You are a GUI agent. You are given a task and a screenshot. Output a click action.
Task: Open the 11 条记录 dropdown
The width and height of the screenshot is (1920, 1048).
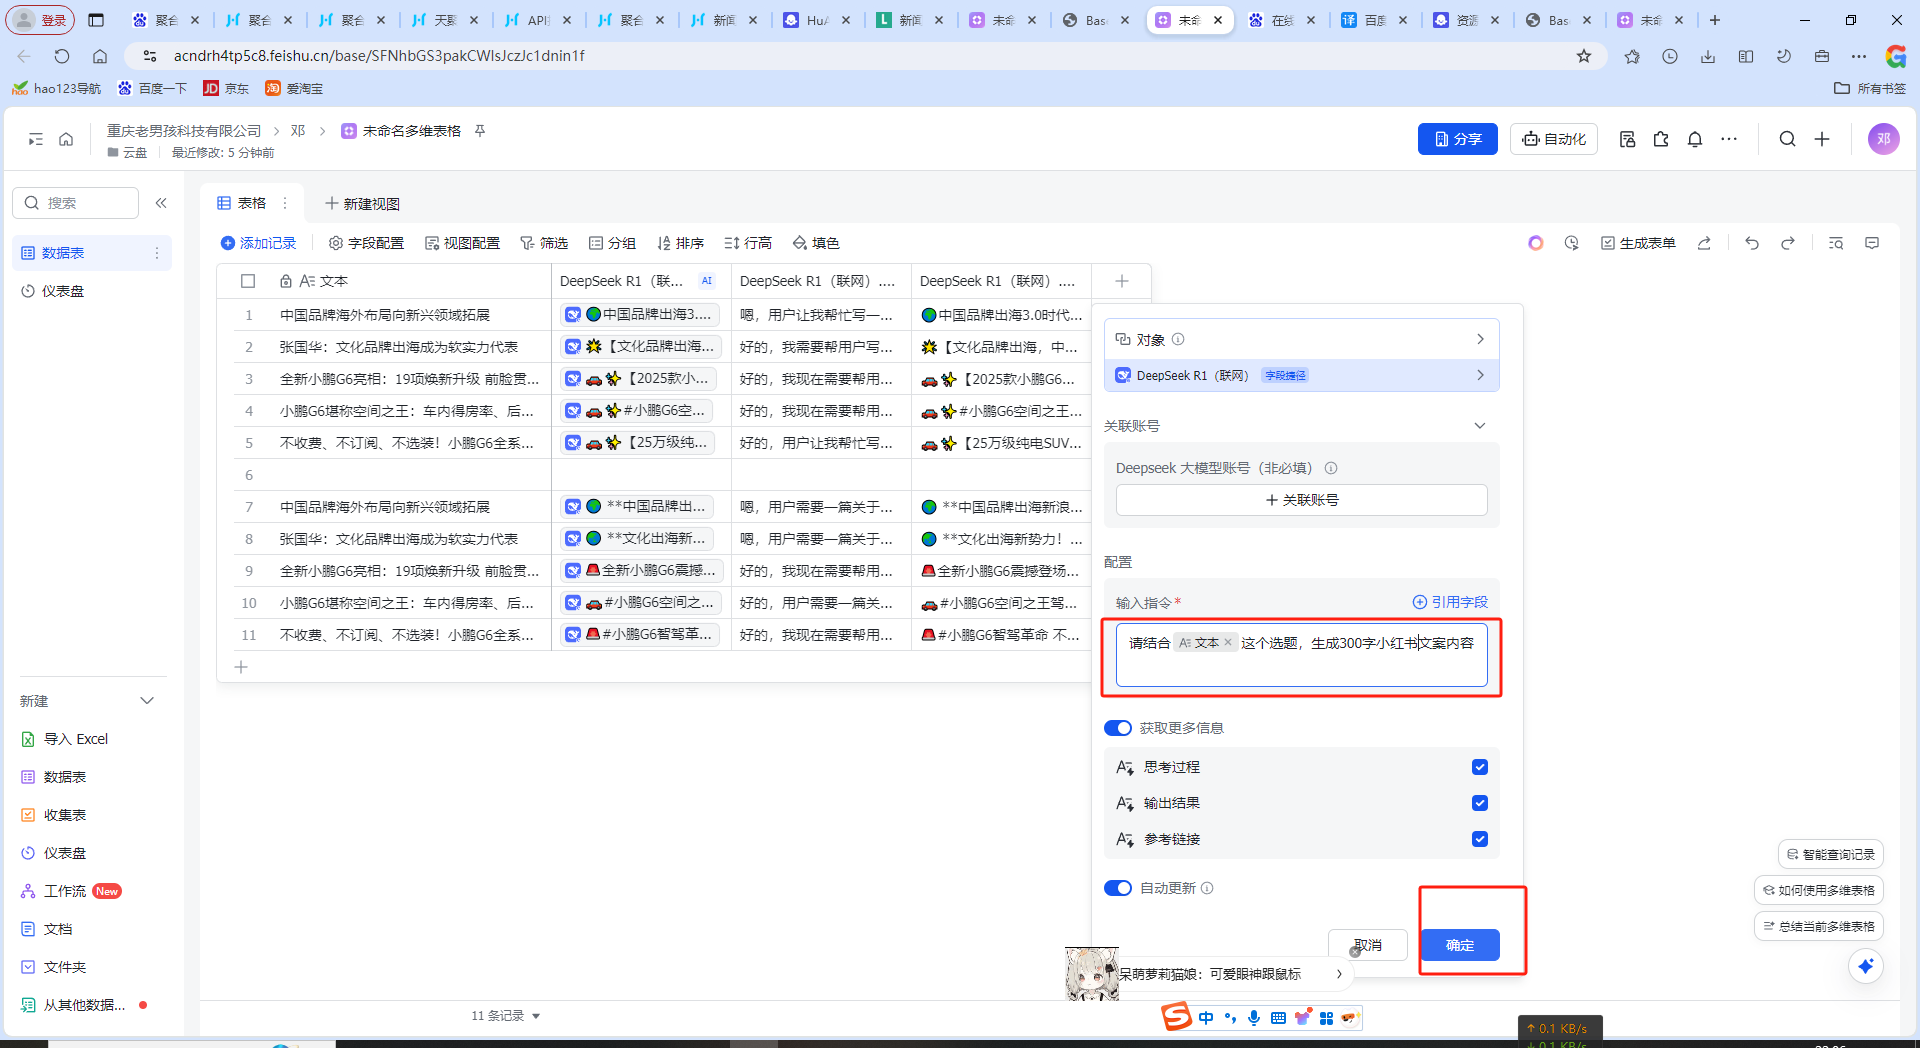(506, 1016)
